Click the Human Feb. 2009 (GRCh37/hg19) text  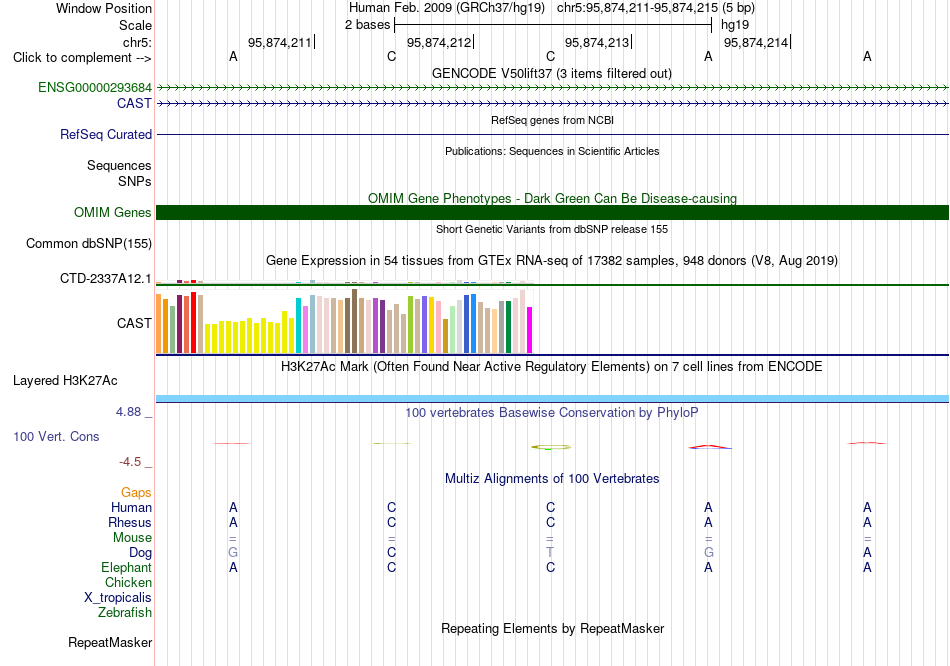(x=447, y=8)
